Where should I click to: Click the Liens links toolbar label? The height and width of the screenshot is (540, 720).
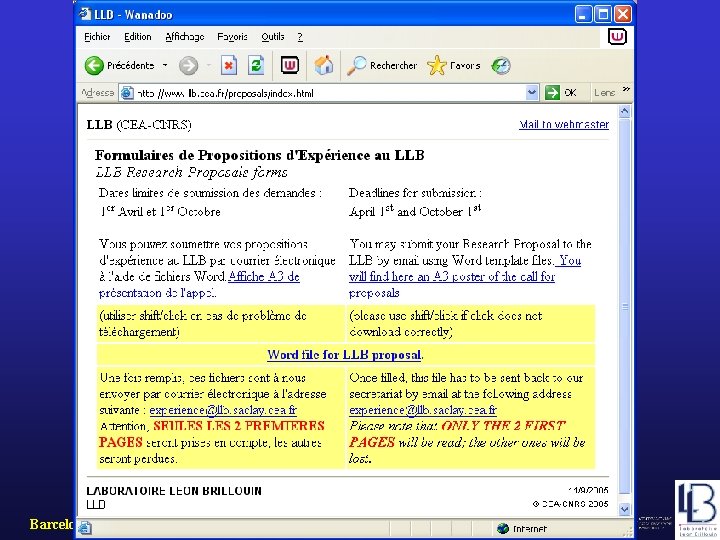(604, 93)
